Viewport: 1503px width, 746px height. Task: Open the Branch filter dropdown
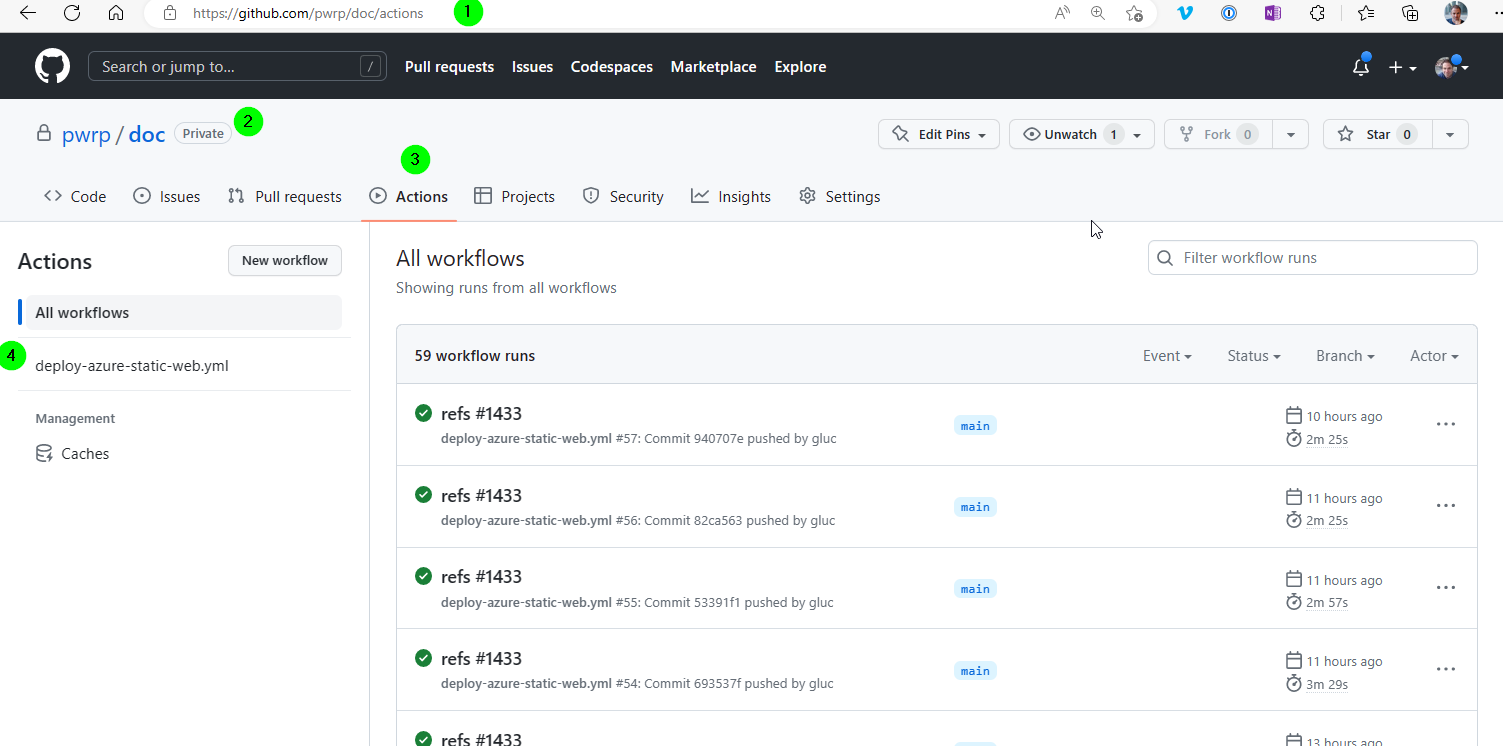pos(1345,356)
